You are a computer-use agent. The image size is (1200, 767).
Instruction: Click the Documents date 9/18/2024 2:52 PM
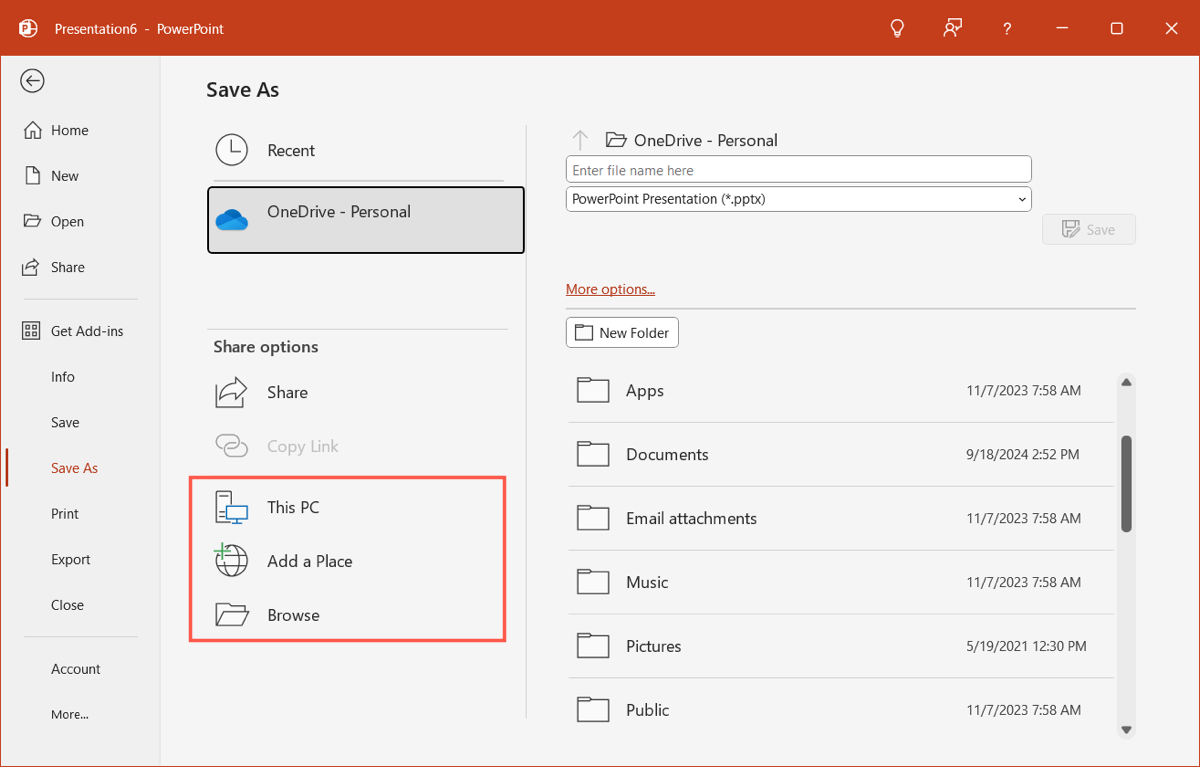click(x=1023, y=455)
